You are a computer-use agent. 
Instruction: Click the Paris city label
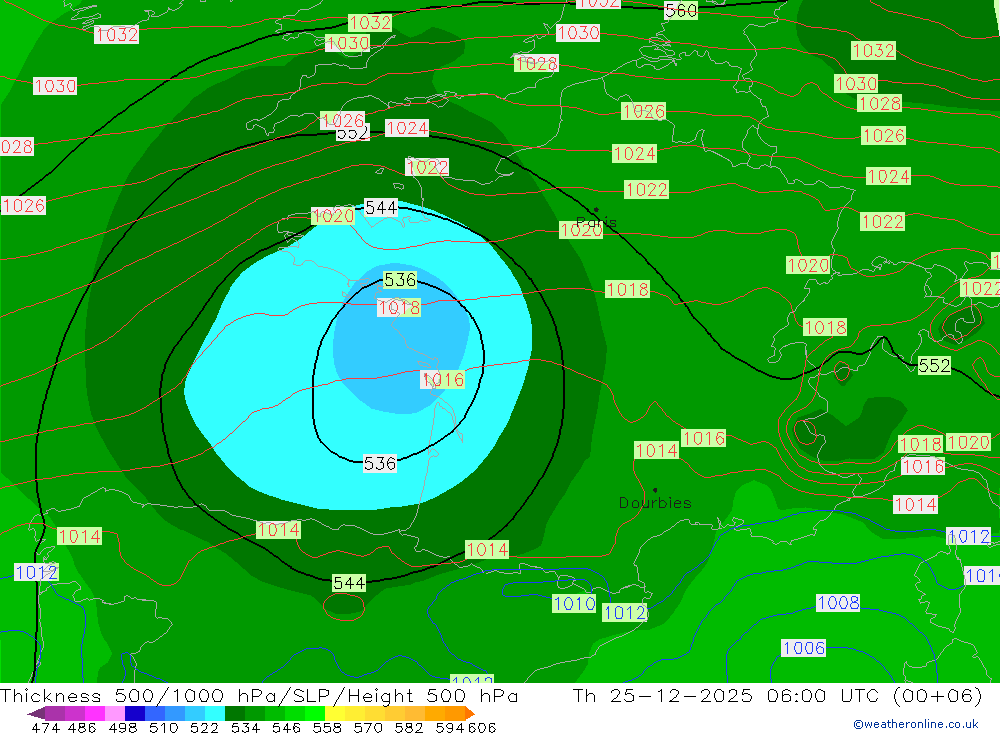pos(596,222)
